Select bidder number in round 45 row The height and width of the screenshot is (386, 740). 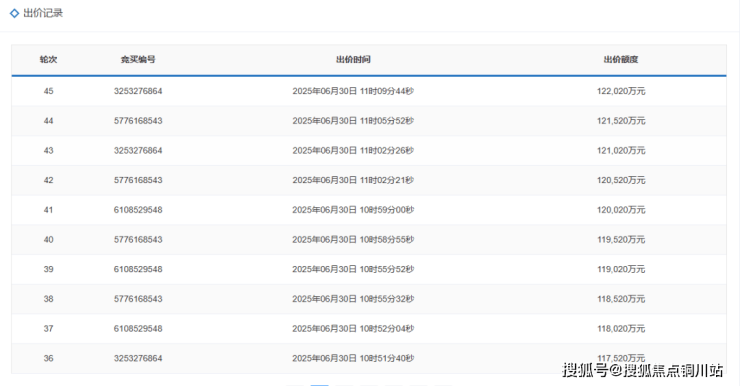click(138, 91)
